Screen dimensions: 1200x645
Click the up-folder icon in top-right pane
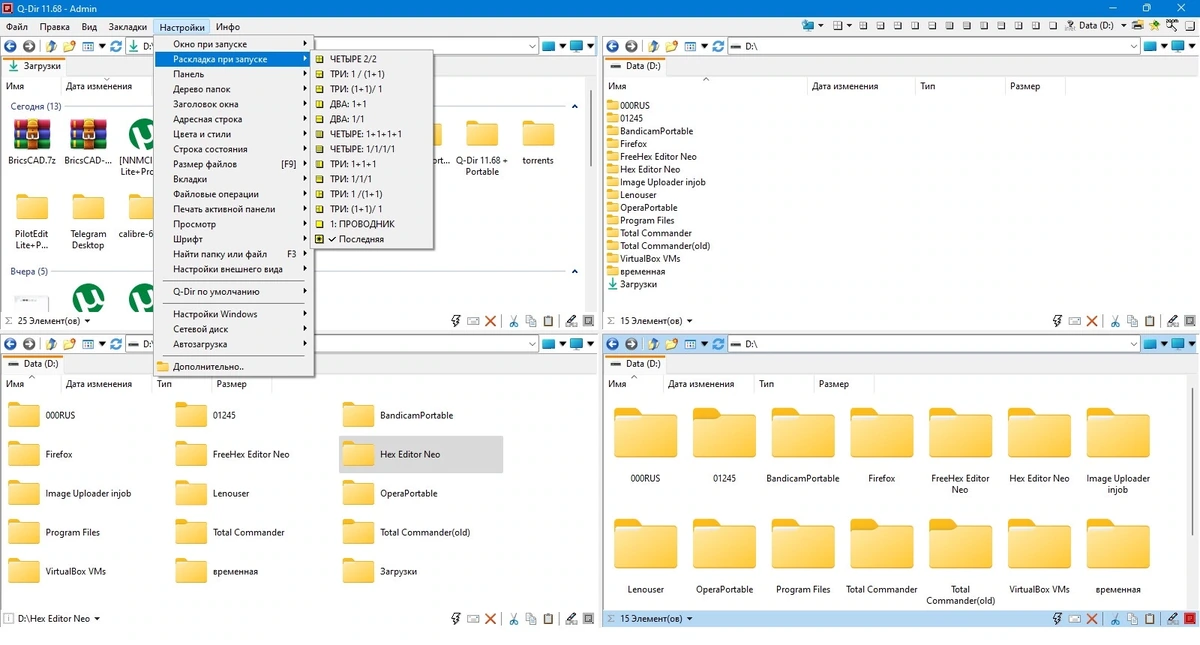[653, 46]
